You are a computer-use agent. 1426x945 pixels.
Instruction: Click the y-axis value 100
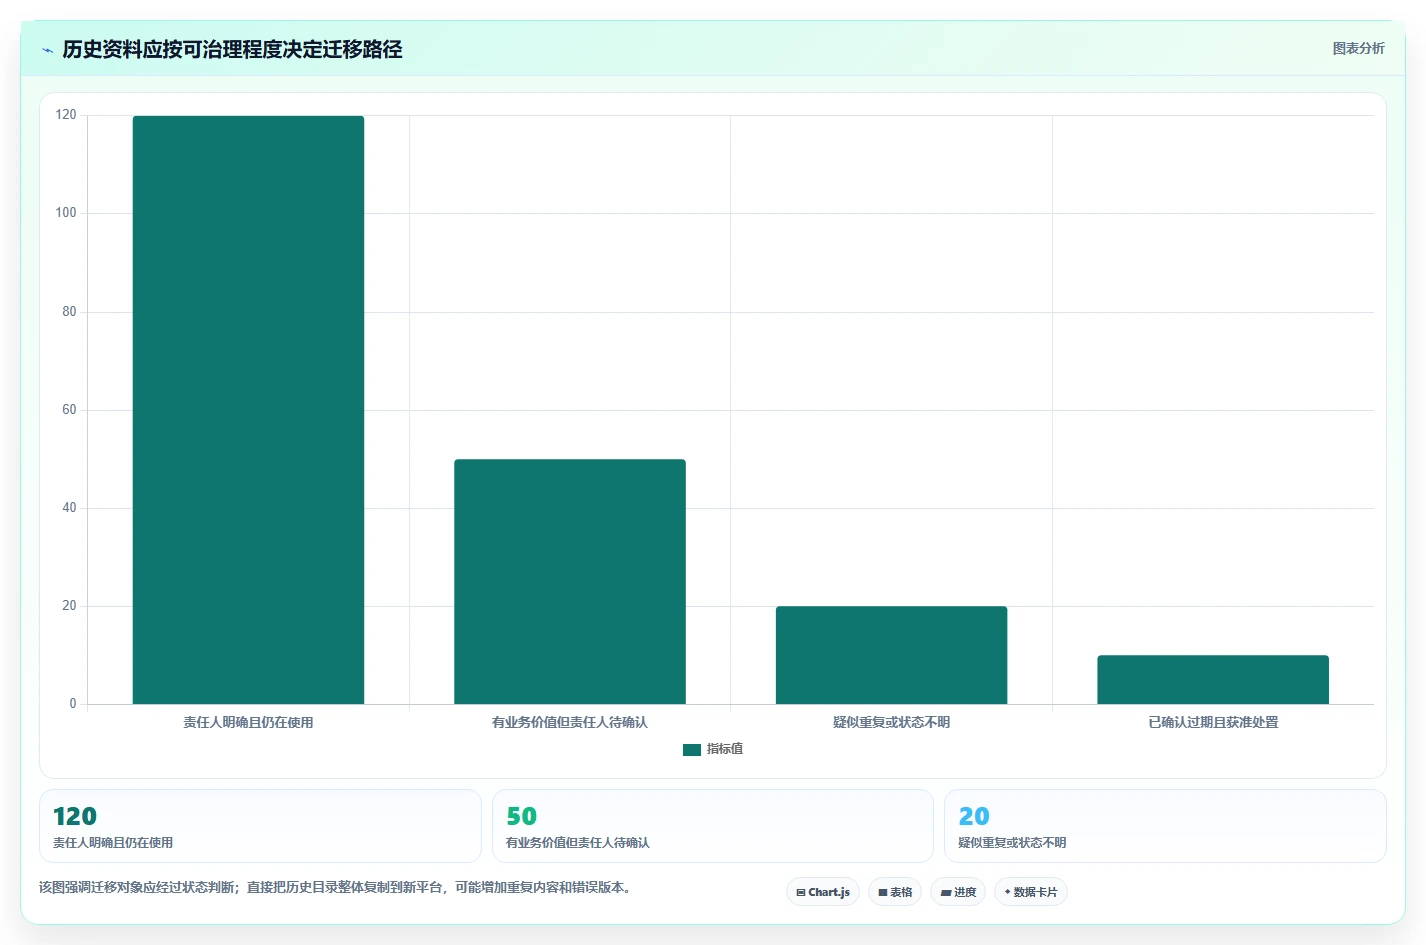coord(66,213)
